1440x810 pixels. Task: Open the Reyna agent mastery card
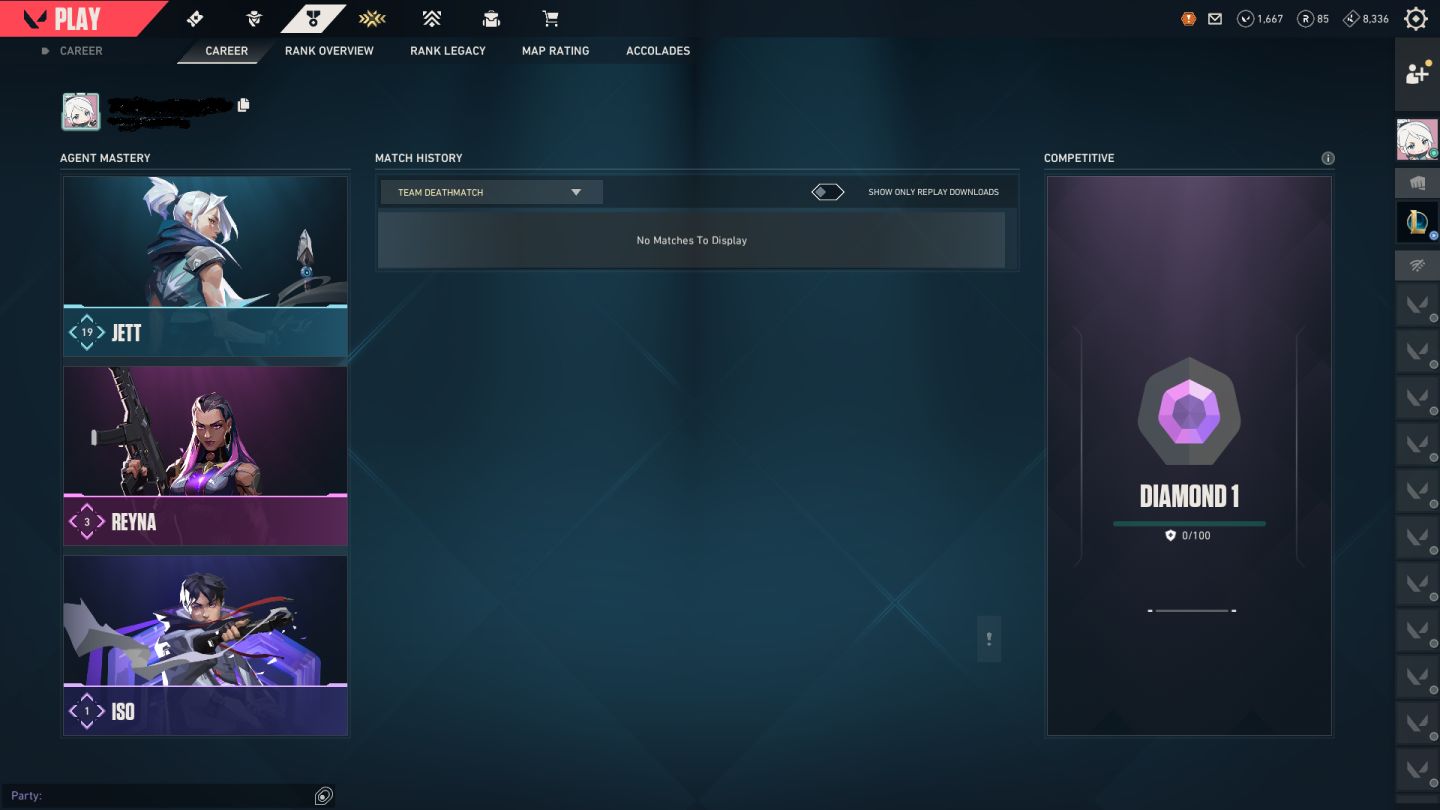pos(205,456)
